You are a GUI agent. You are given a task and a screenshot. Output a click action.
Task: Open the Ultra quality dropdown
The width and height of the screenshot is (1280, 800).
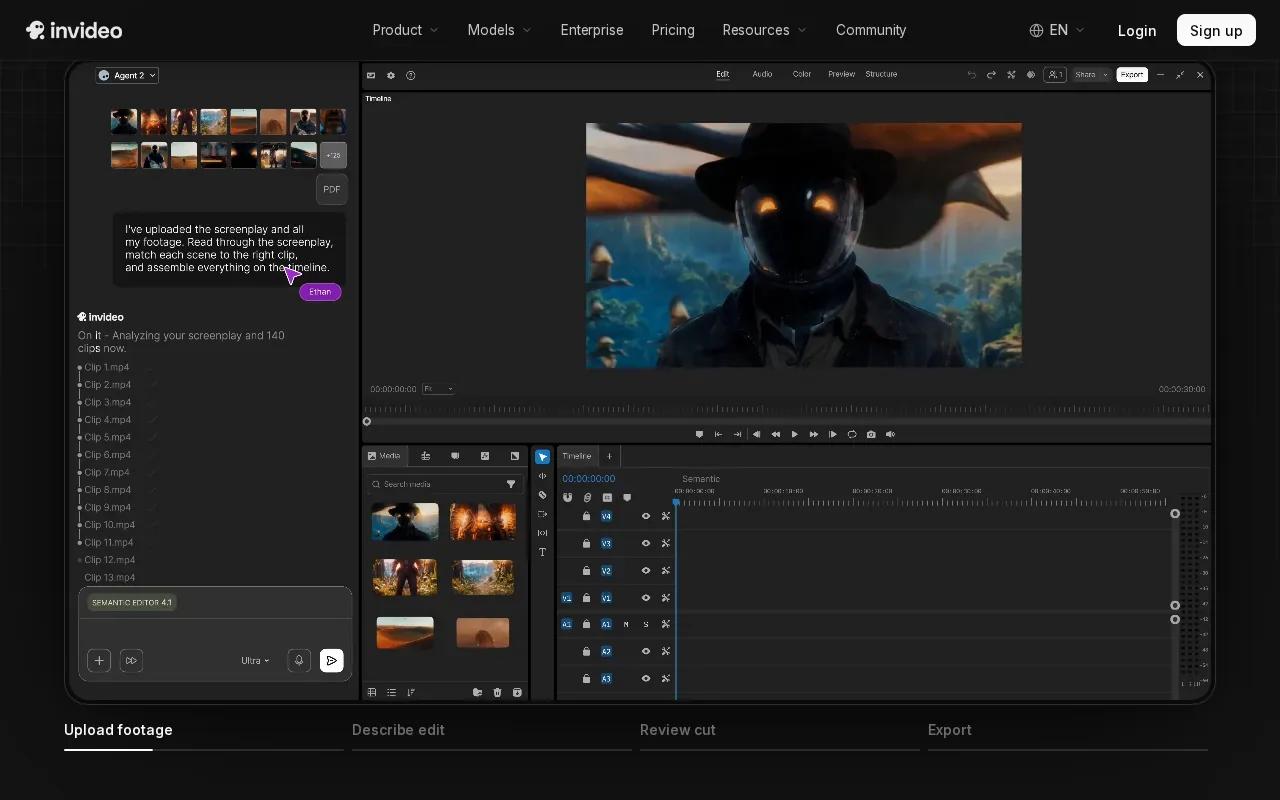(x=255, y=660)
